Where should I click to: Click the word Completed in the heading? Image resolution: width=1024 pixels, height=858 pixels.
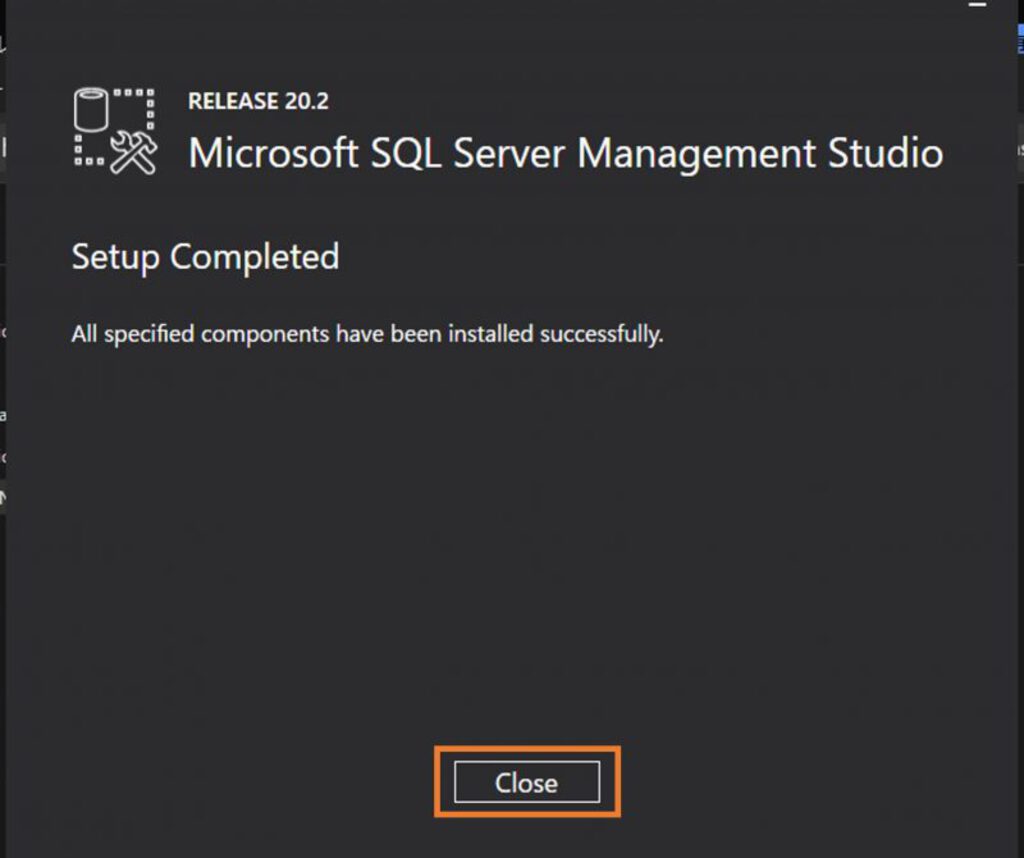tap(255, 257)
